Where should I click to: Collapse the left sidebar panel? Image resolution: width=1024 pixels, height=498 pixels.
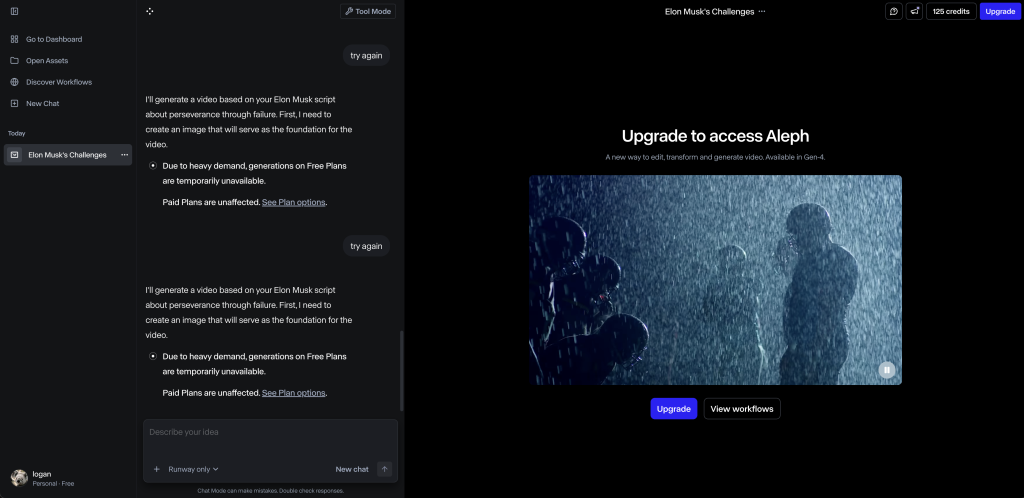click(14, 11)
